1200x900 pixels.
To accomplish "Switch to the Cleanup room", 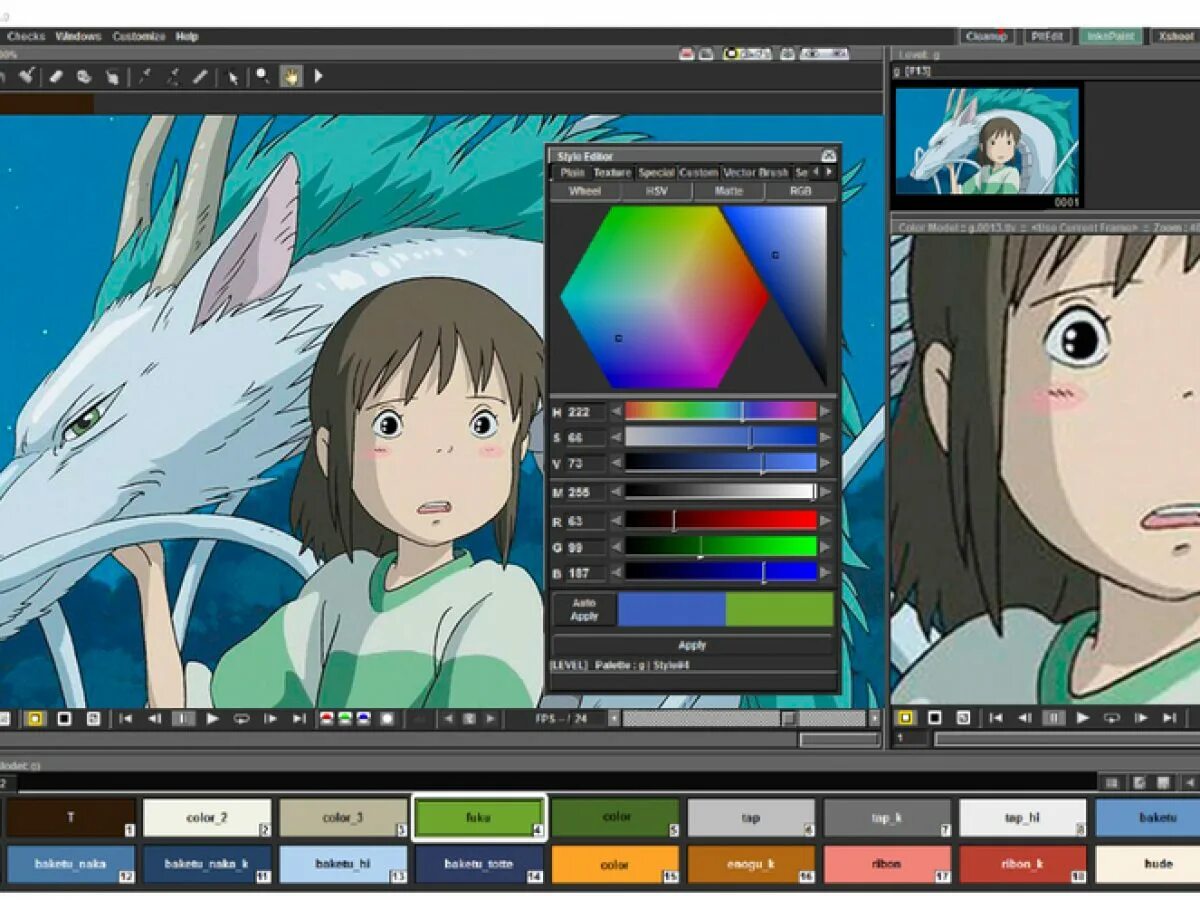I will [986, 36].
